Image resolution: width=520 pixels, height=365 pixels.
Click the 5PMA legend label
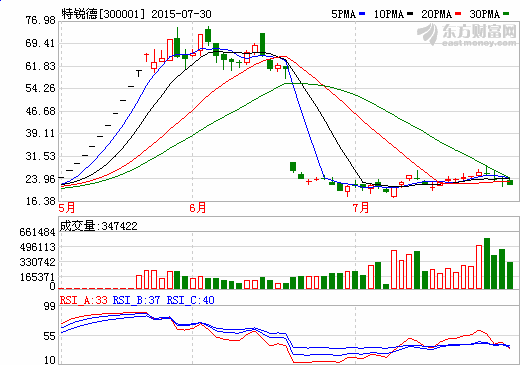pos(343,14)
